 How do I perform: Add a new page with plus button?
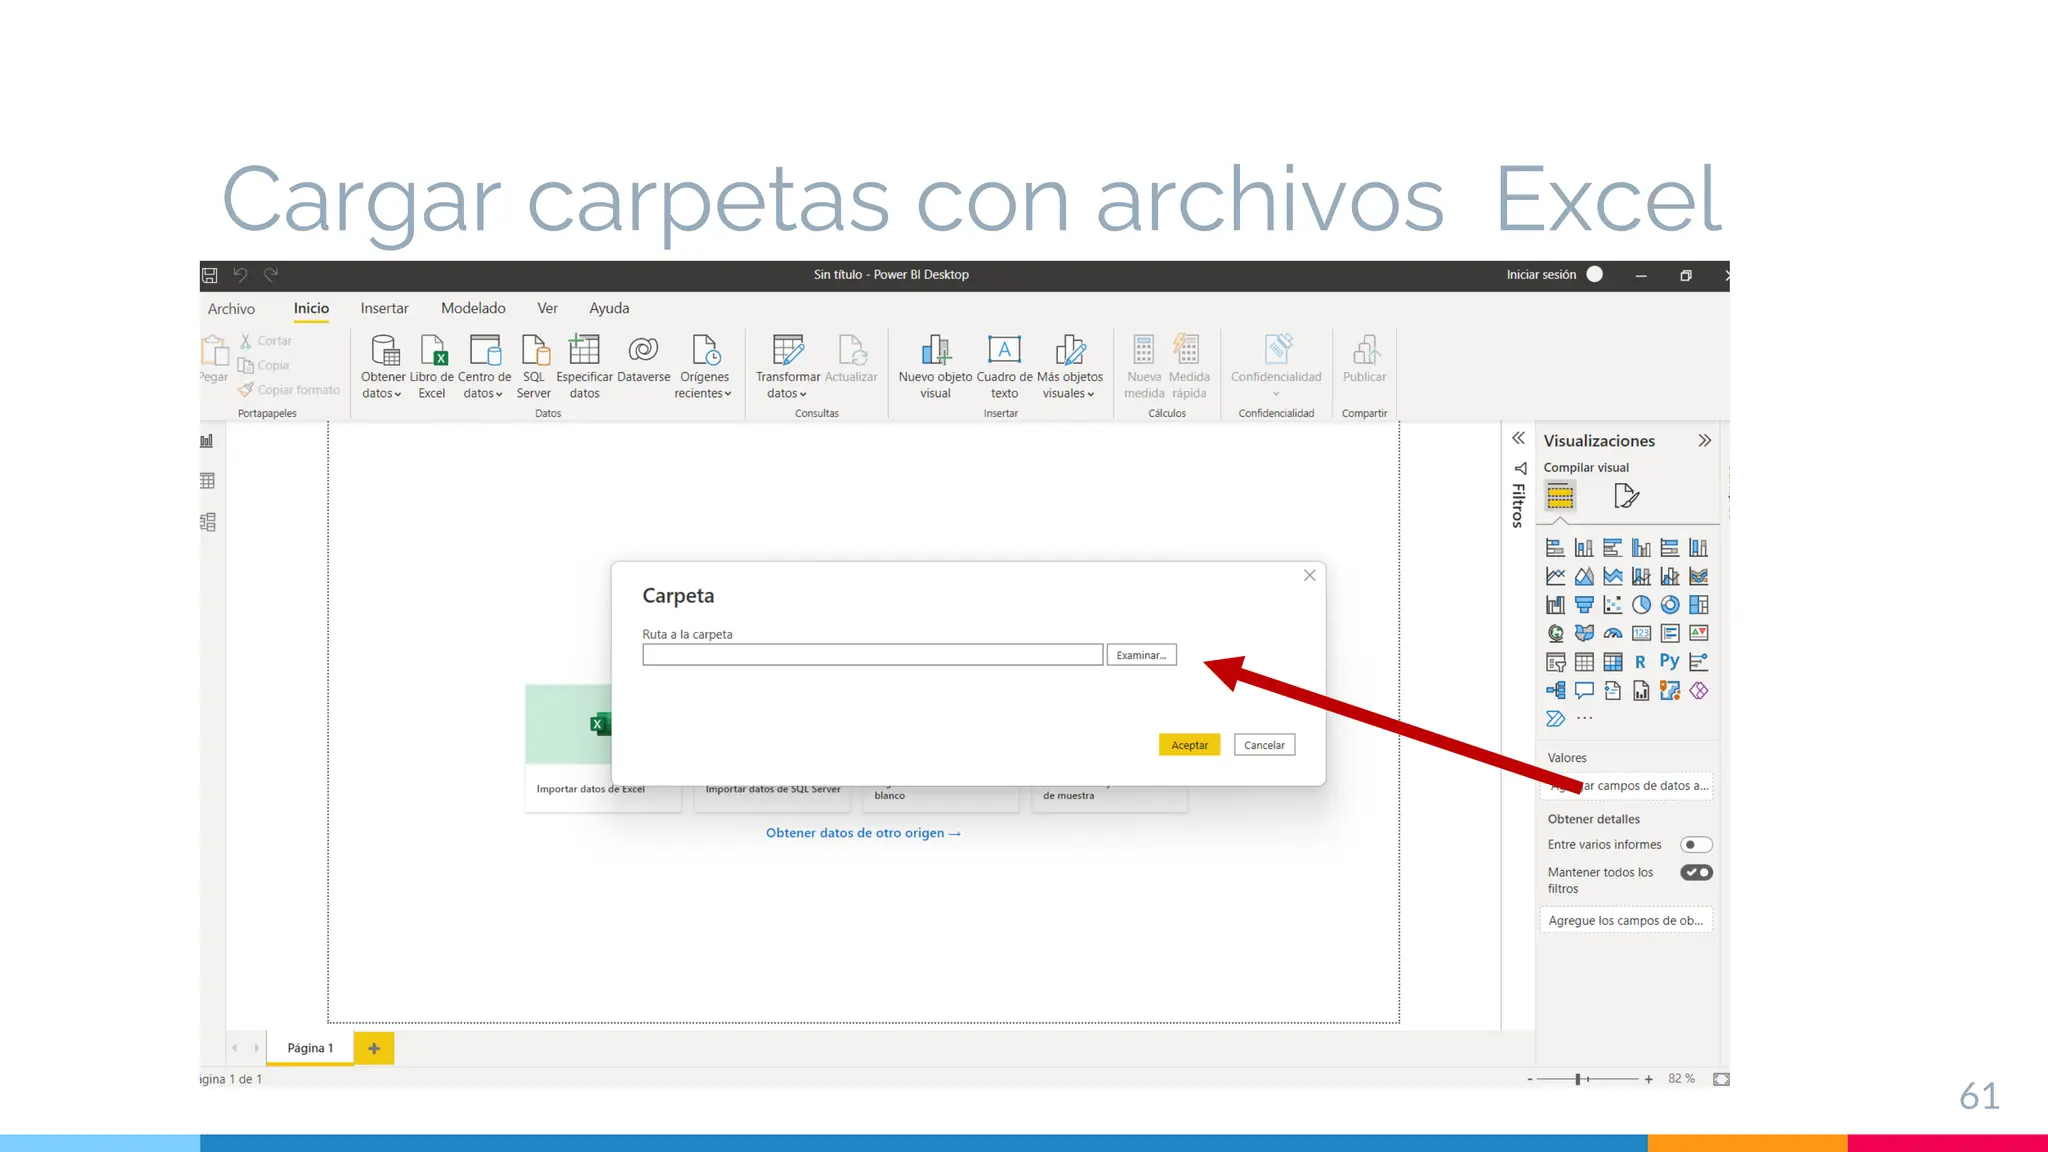click(374, 1048)
